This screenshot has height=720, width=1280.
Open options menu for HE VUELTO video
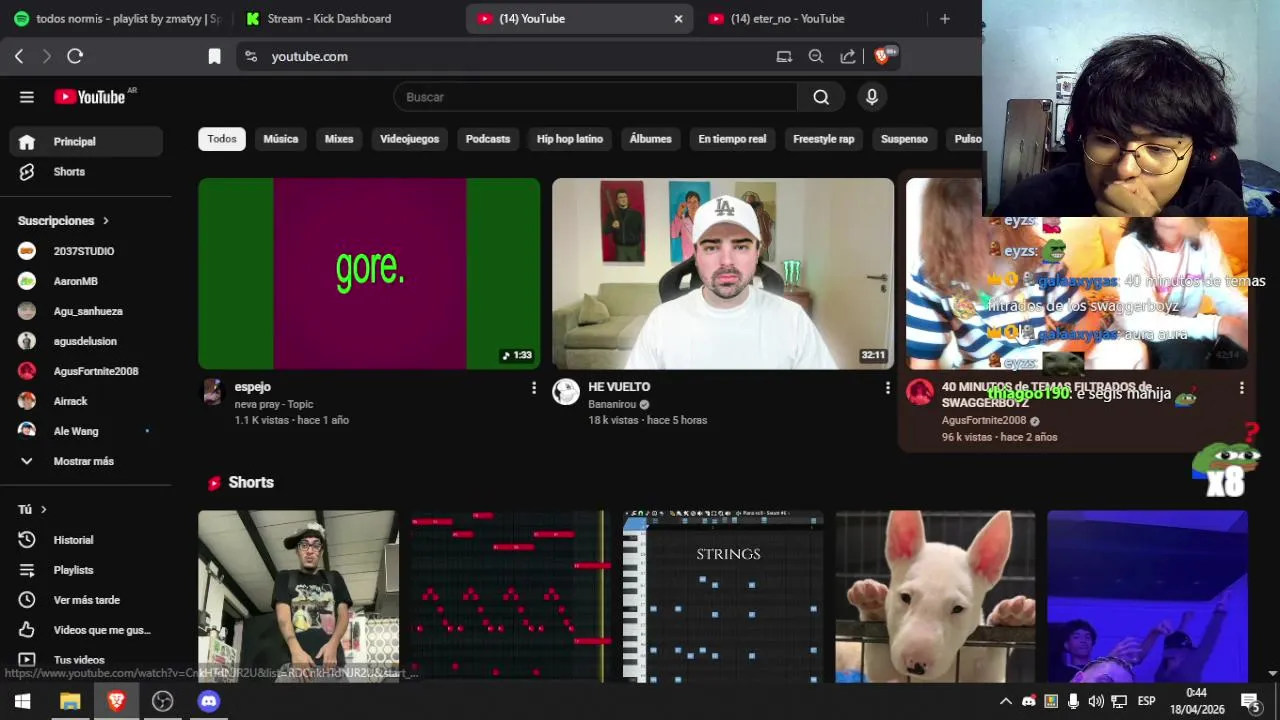tap(888, 388)
